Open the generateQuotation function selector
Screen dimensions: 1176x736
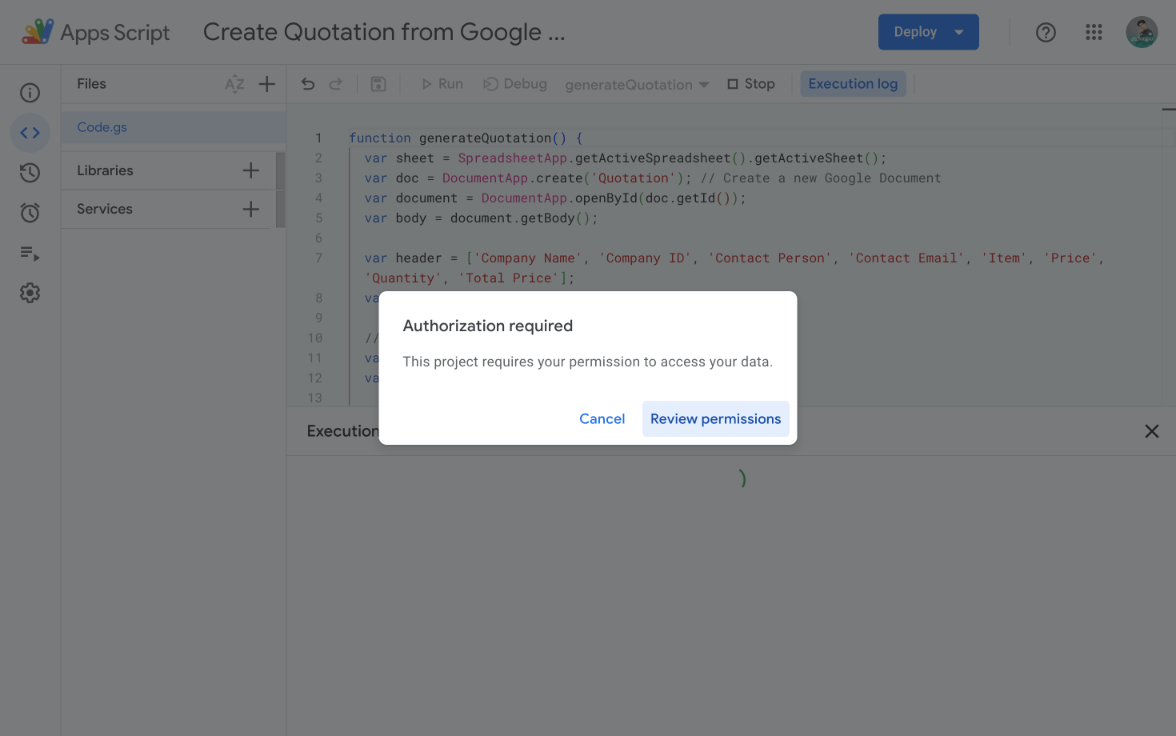636,84
